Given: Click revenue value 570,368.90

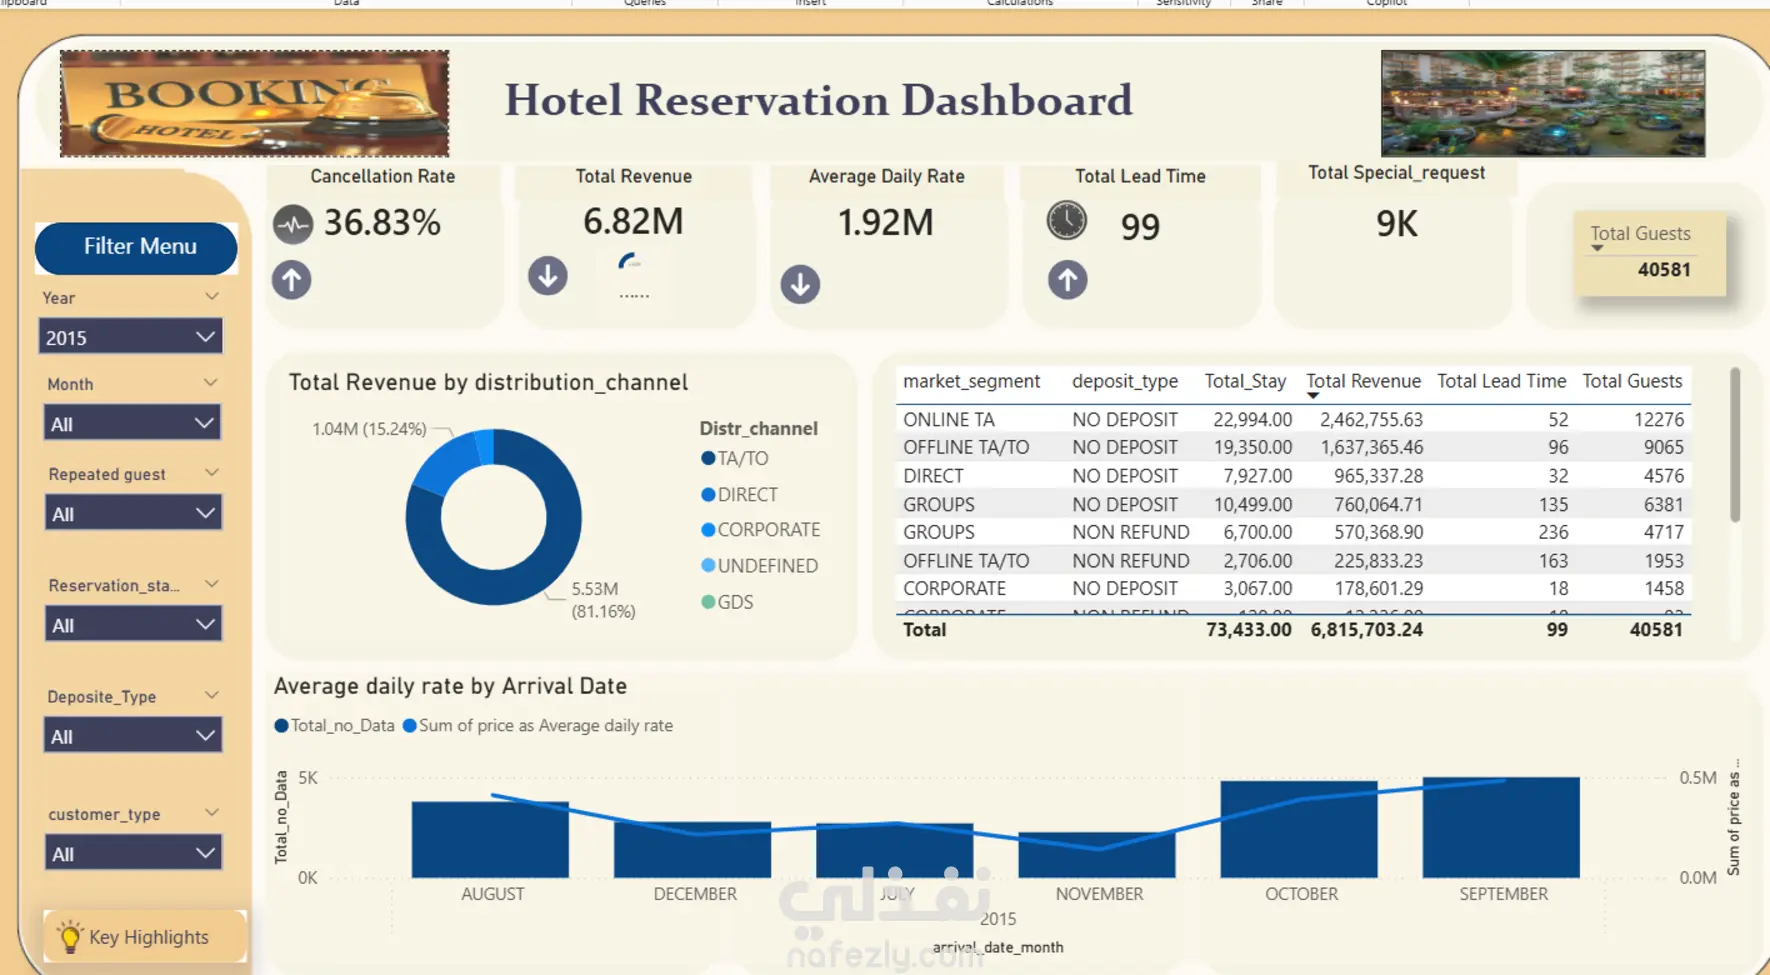Looking at the screenshot, I should (1378, 532).
